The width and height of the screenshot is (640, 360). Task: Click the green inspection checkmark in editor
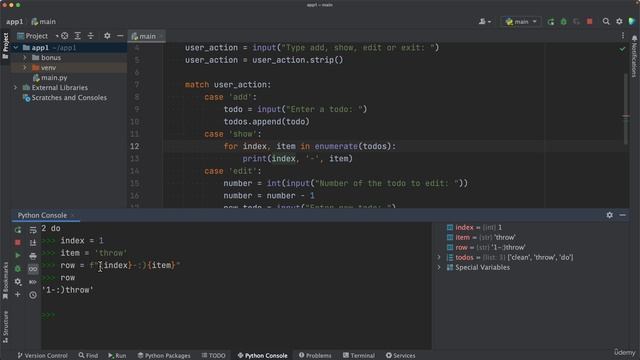[x=622, y=49]
